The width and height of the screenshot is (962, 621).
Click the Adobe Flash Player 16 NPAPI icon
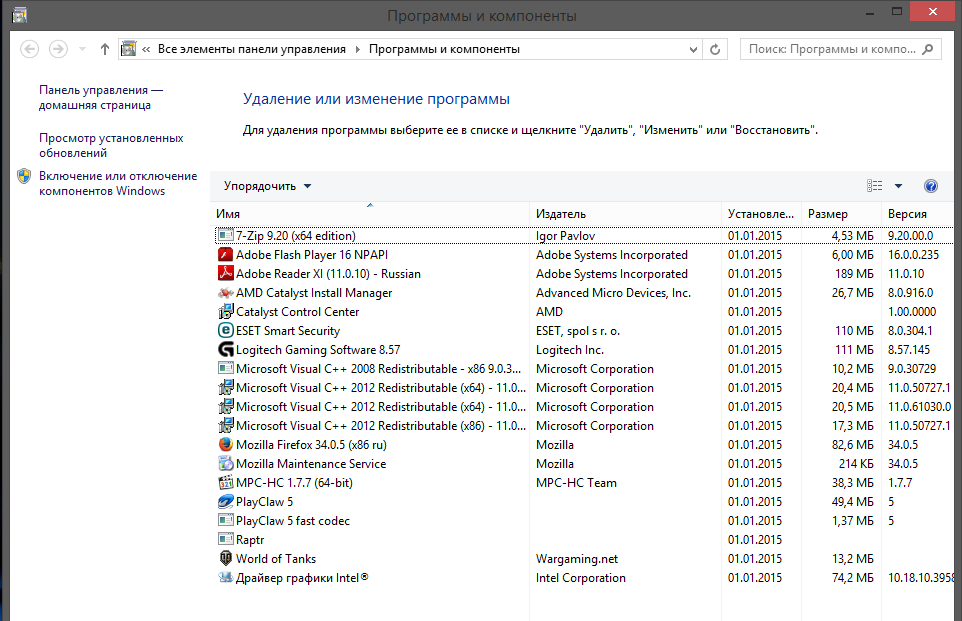point(226,255)
